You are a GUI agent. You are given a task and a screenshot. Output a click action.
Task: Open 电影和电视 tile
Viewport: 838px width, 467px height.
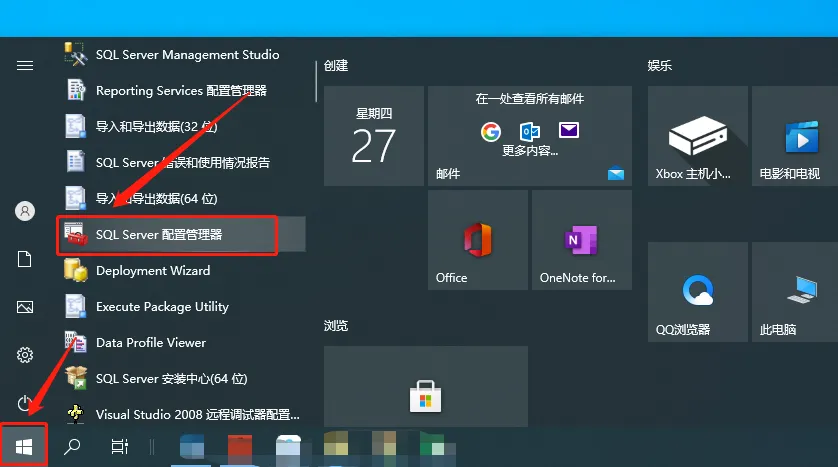(x=795, y=136)
